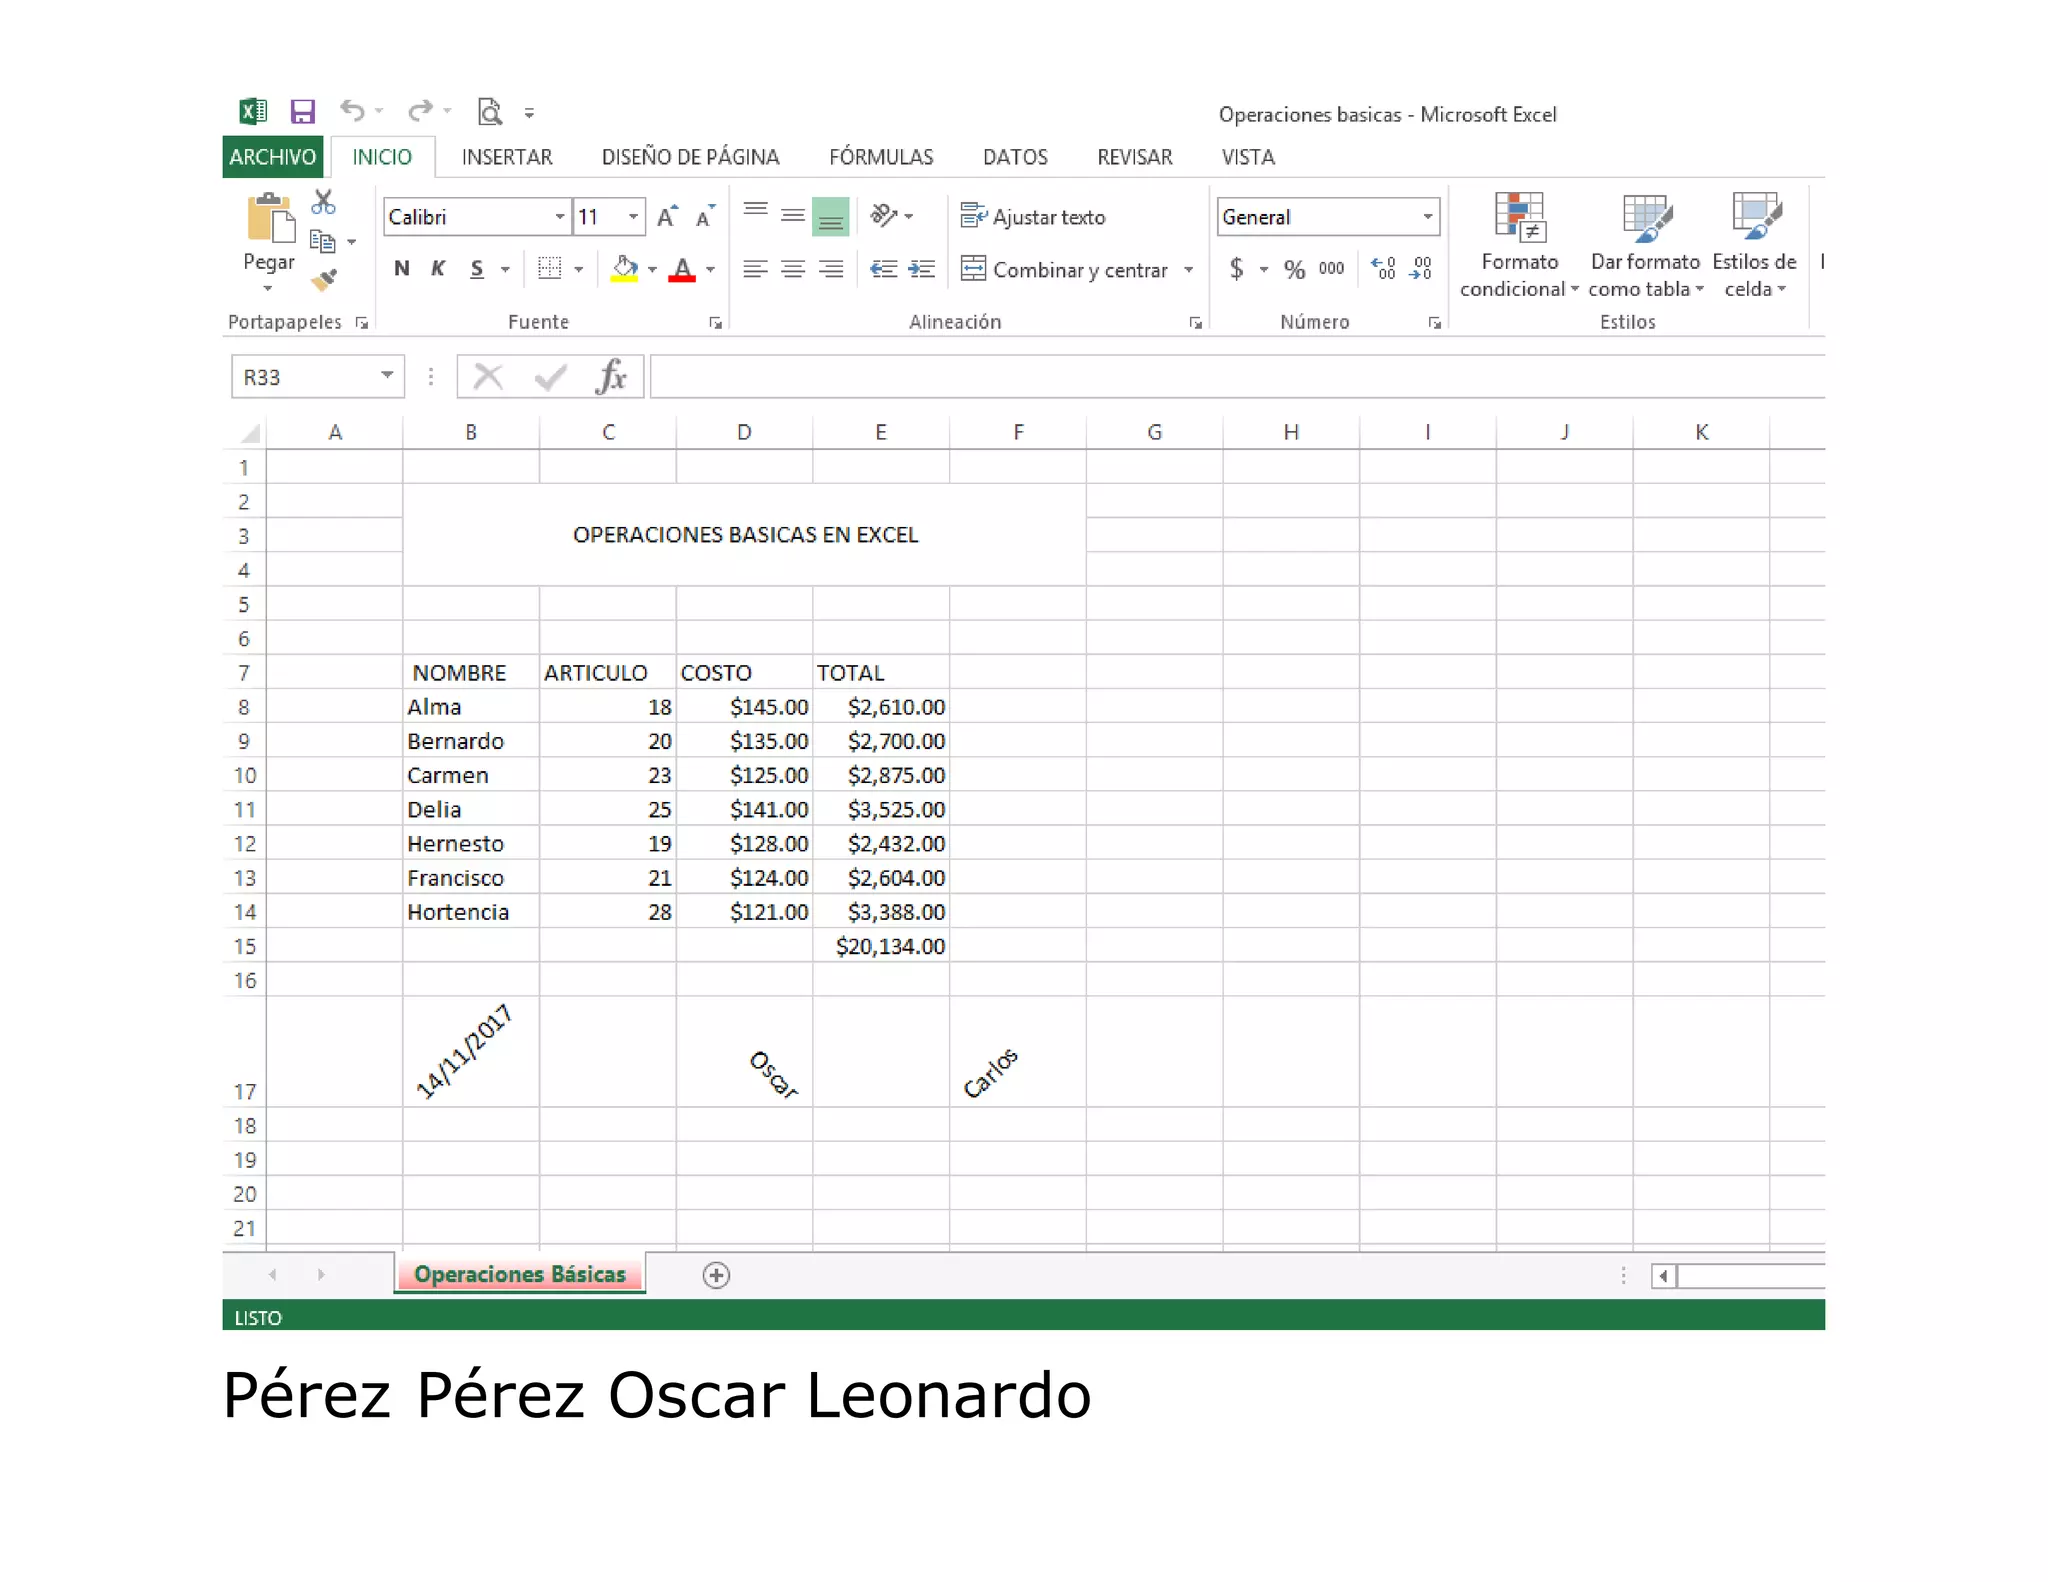
Task: Click the Insert function fx icon
Action: pyautogui.click(x=611, y=377)
